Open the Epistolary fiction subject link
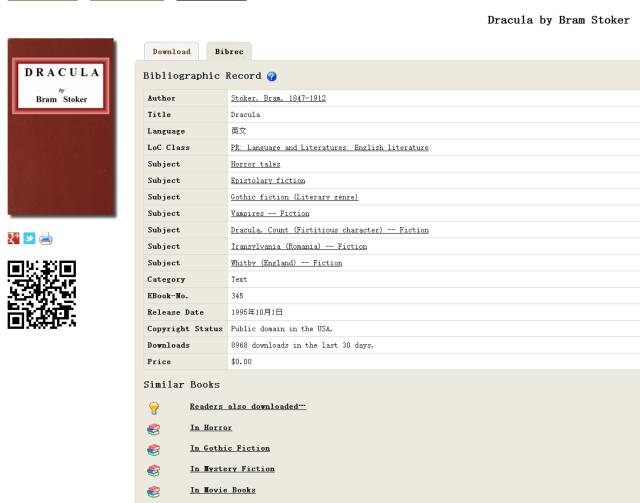Screen dimensions: 640x503 (x=267, y=181)
